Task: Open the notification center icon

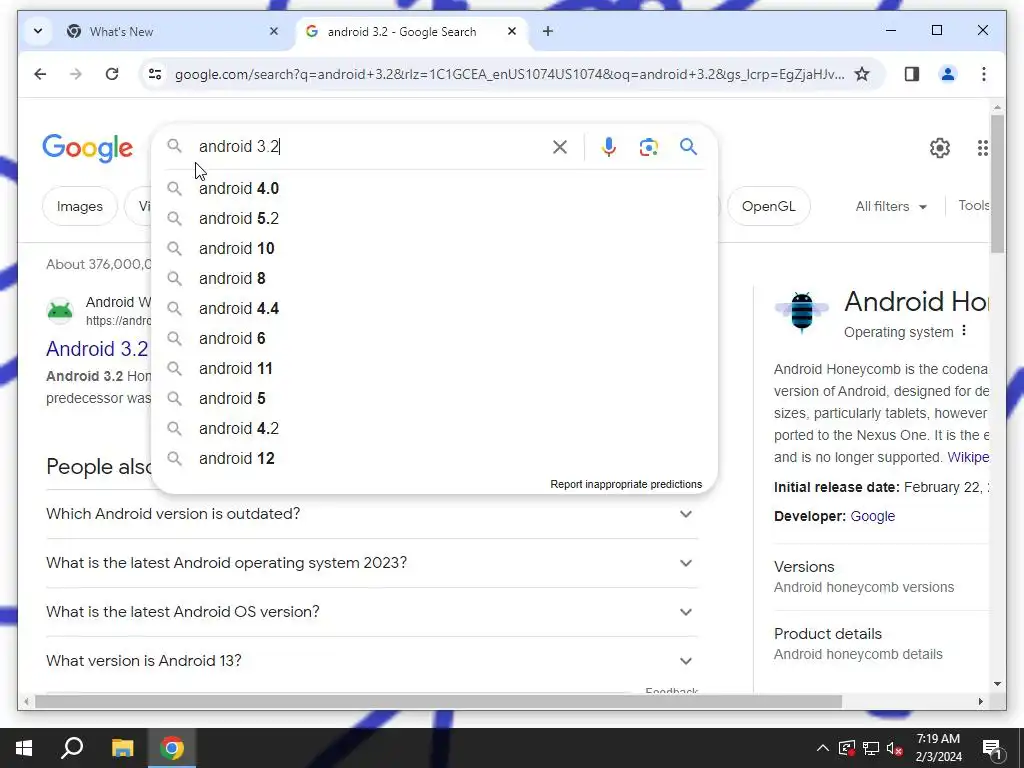Action: point(993,748)
